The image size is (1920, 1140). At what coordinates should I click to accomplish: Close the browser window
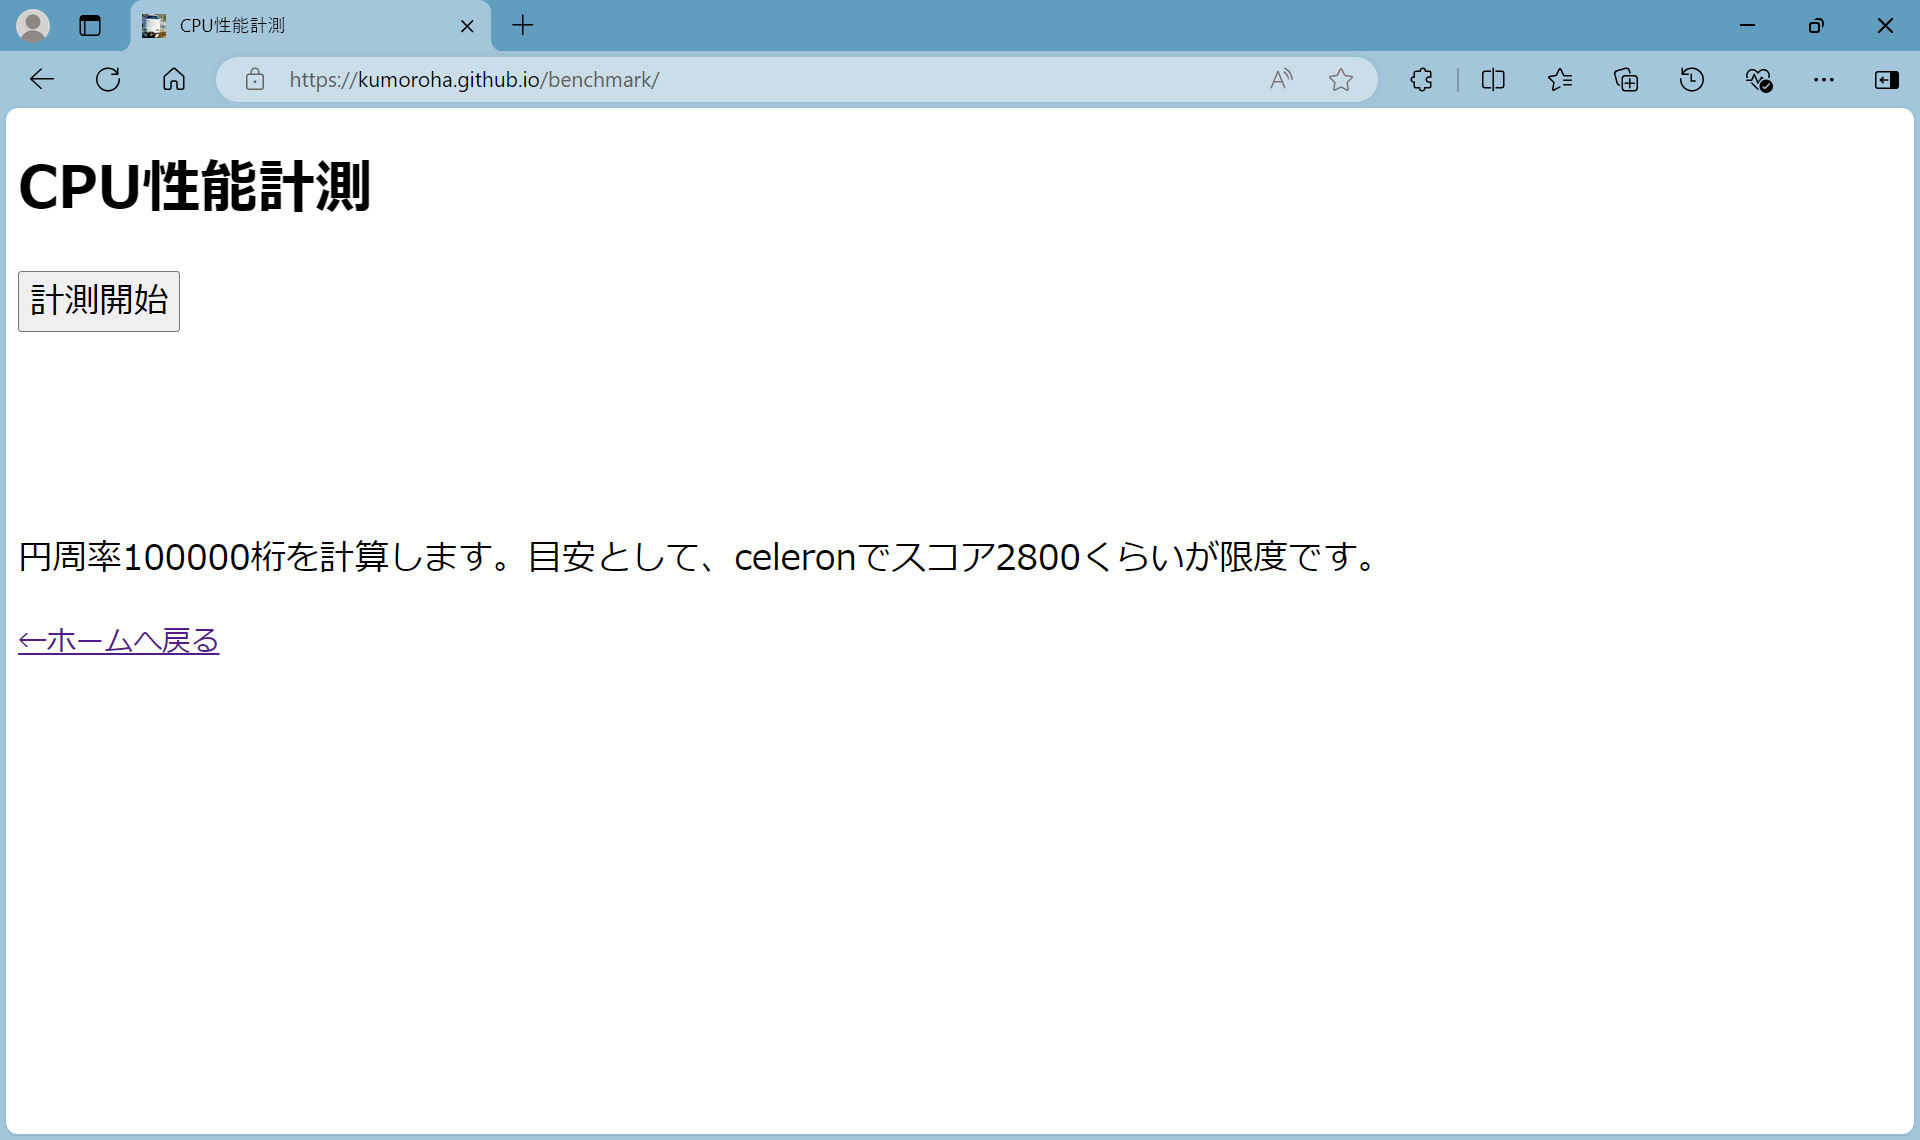(x=1885, y=26)
